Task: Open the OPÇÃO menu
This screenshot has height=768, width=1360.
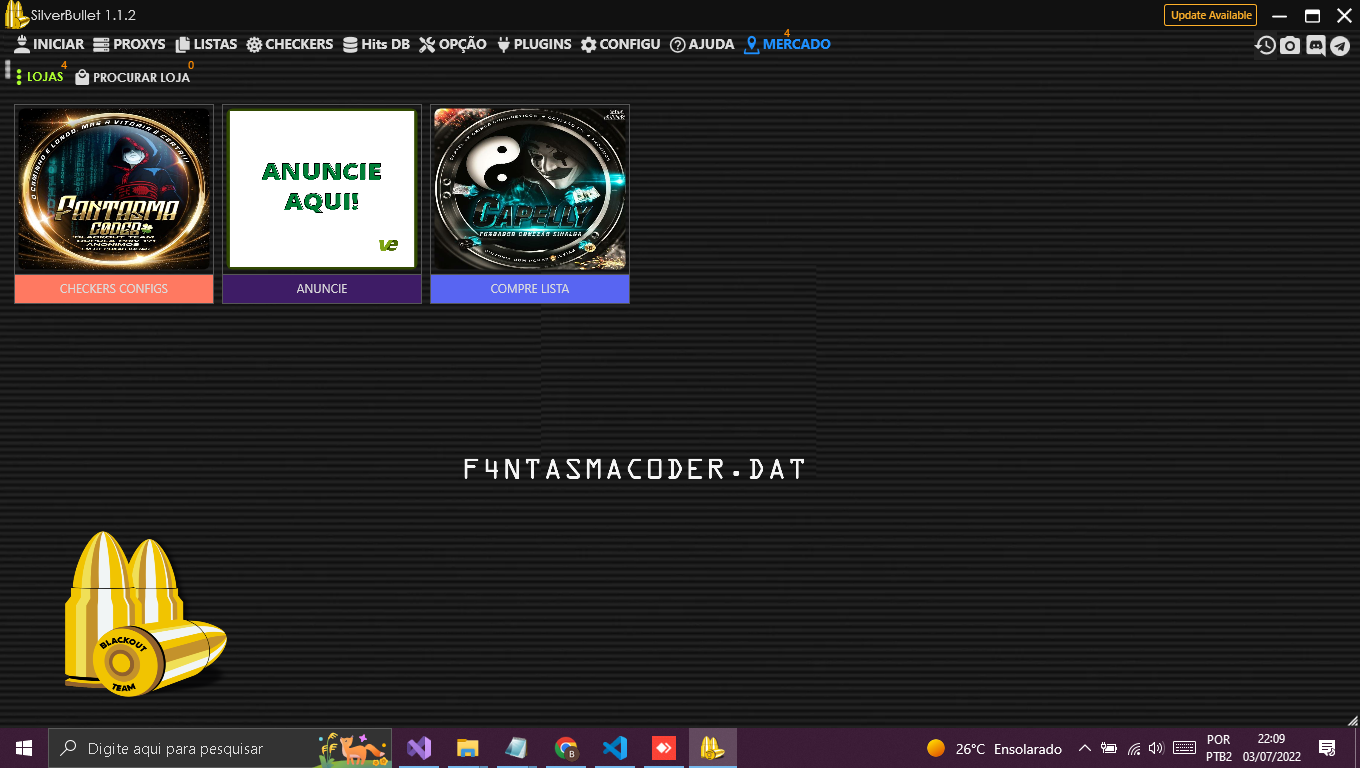Action: (x=455, y=44)
